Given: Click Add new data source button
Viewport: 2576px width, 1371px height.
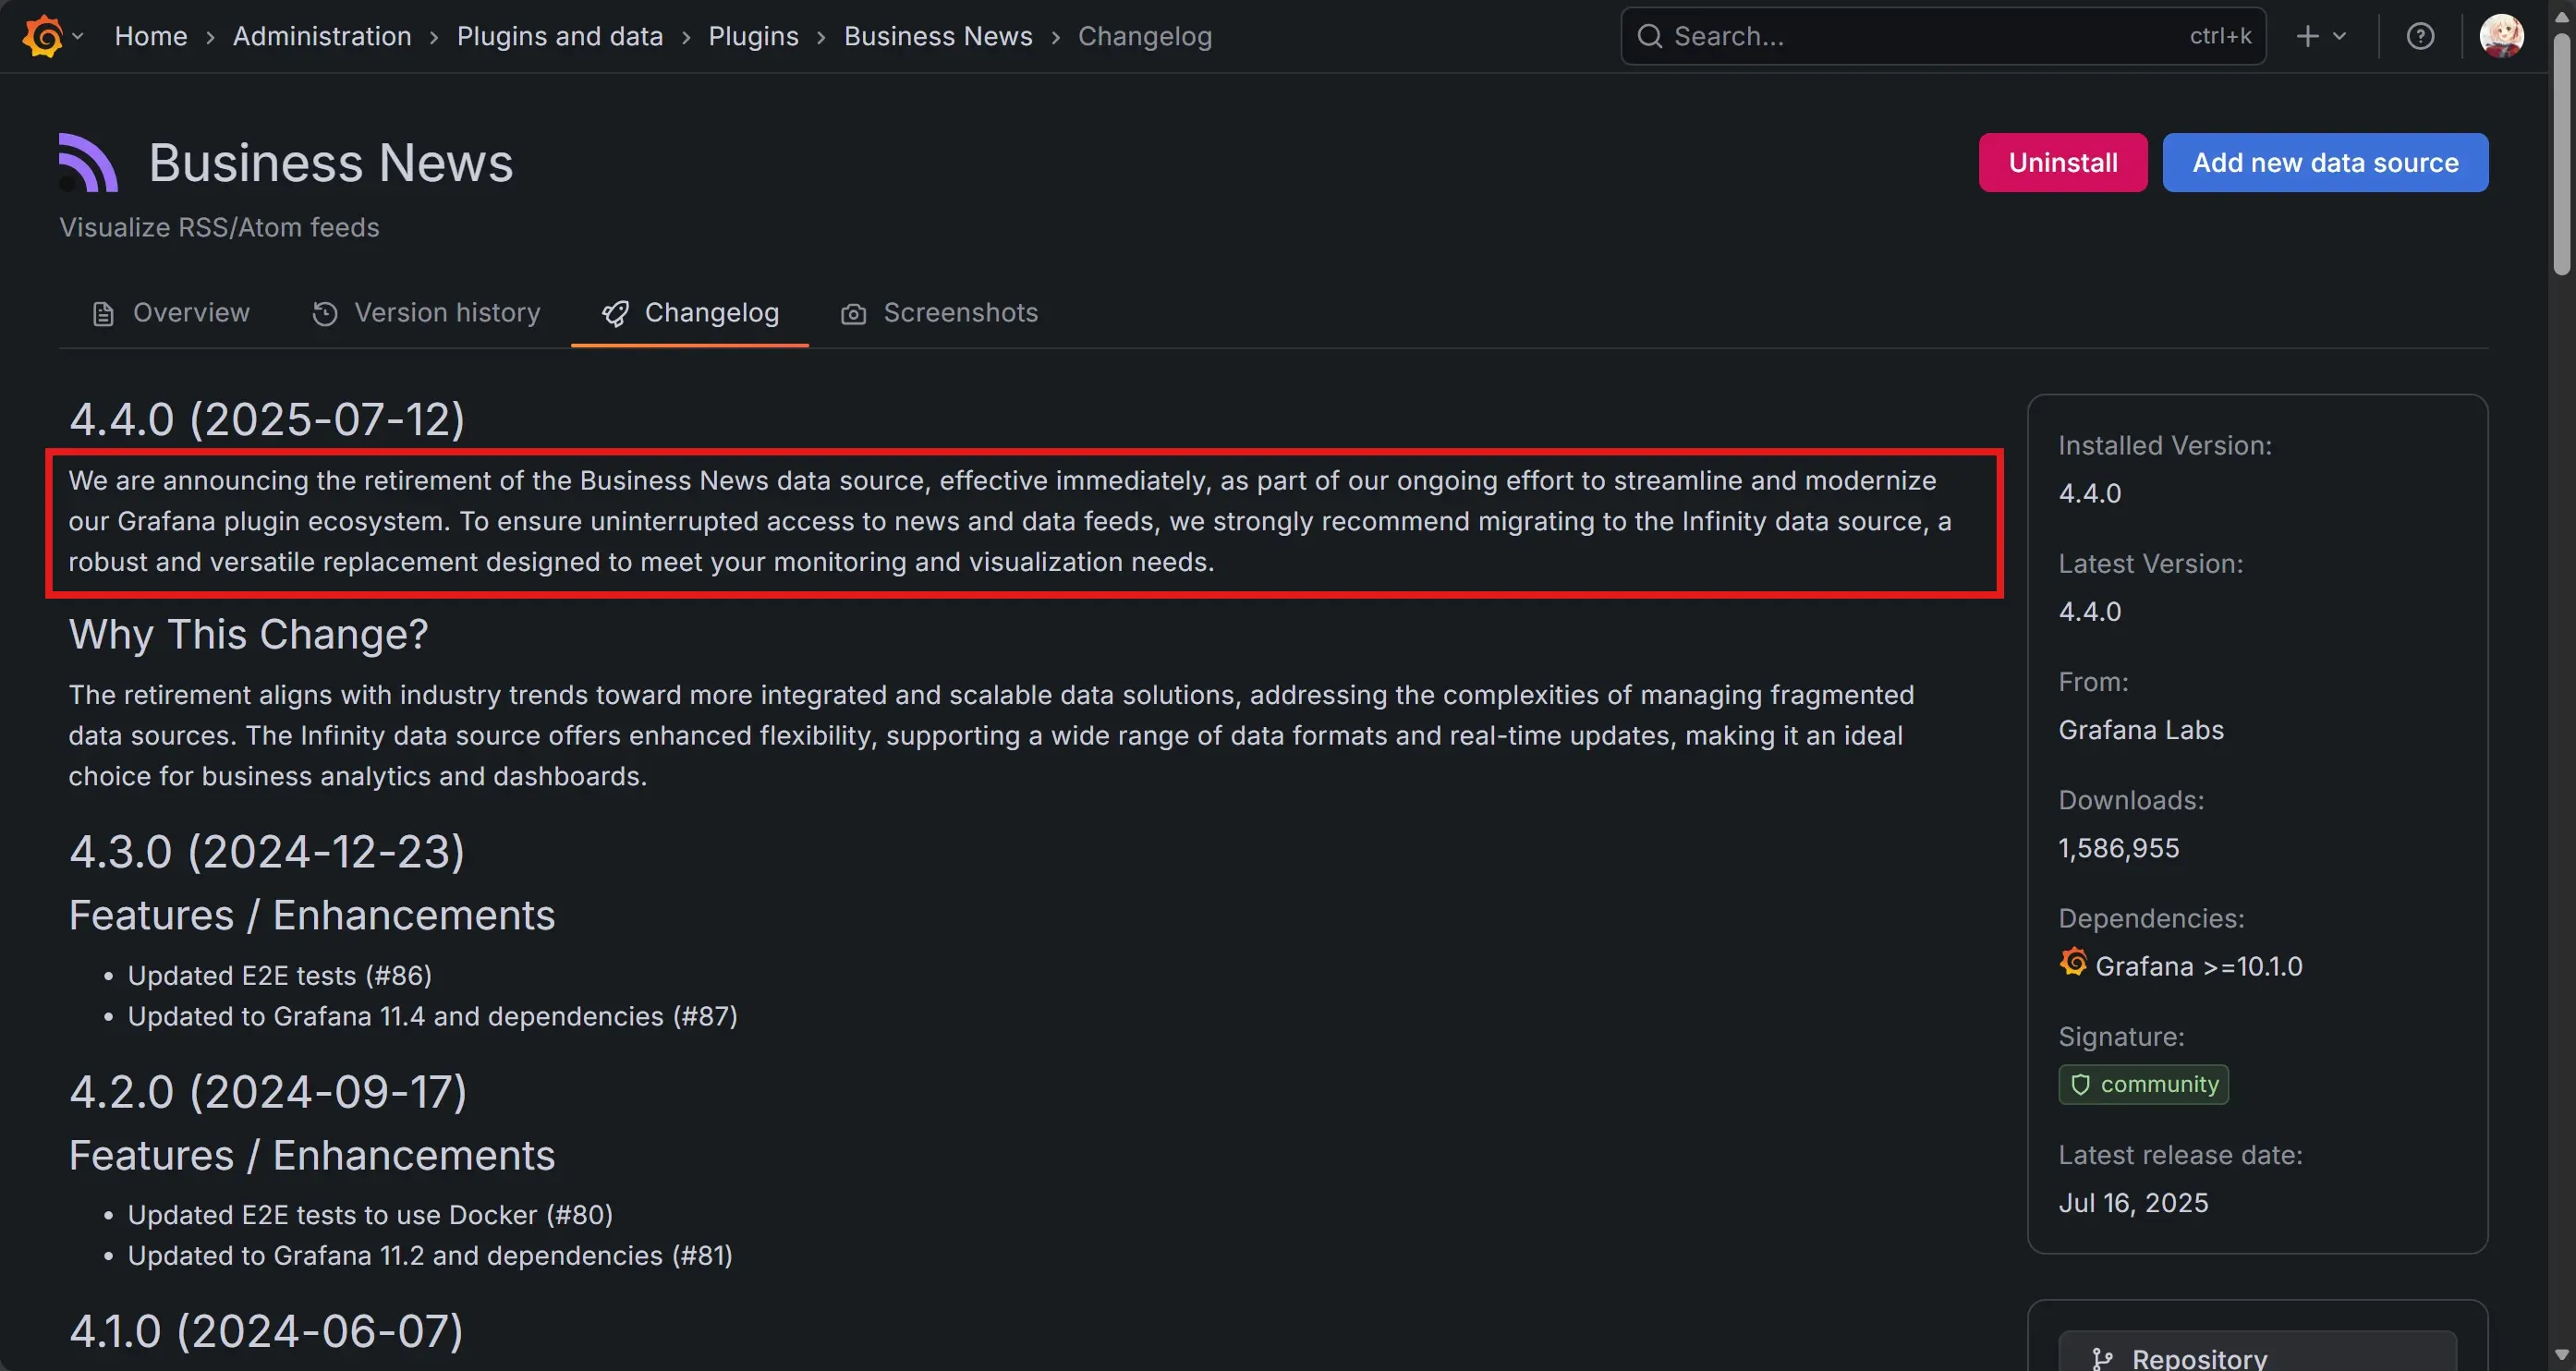Looking at the screenshot, I should [x=2325, y=162].
